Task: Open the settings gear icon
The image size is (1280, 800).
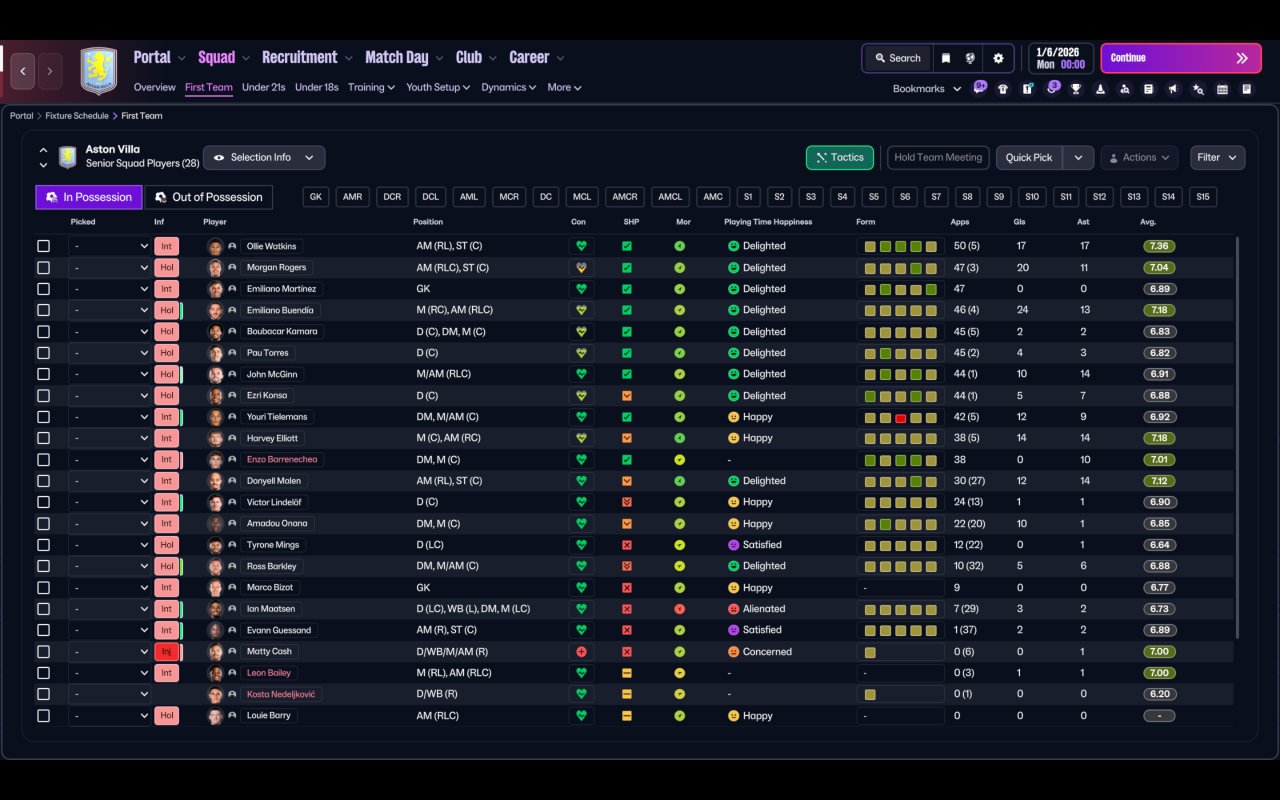Action: click(x=998, y=58)
